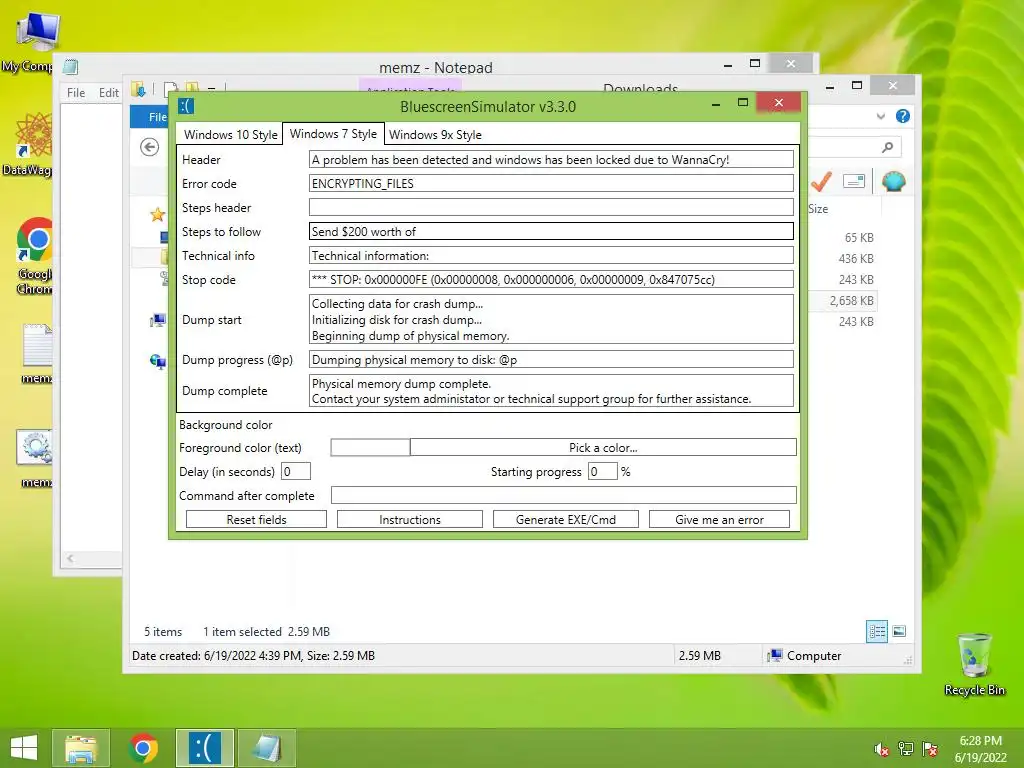Open the Action Center flag icon

[x=930, y=749]
